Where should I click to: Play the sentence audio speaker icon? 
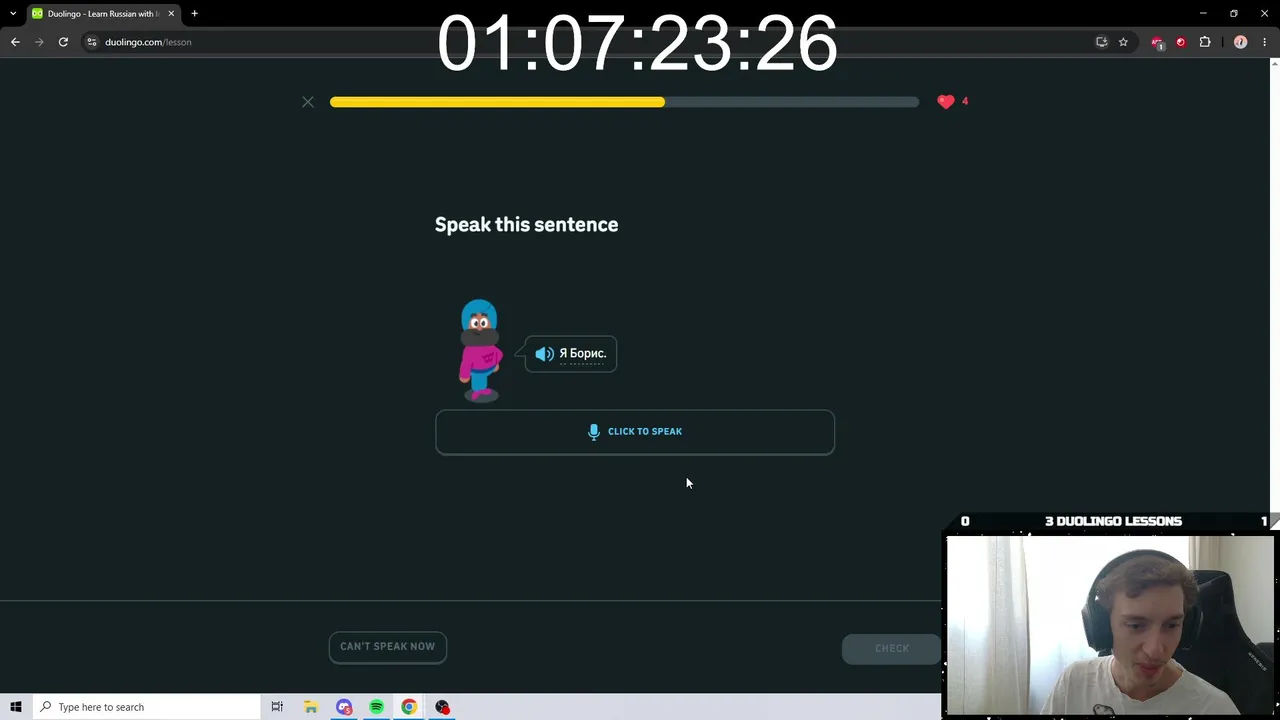[544, 354]
